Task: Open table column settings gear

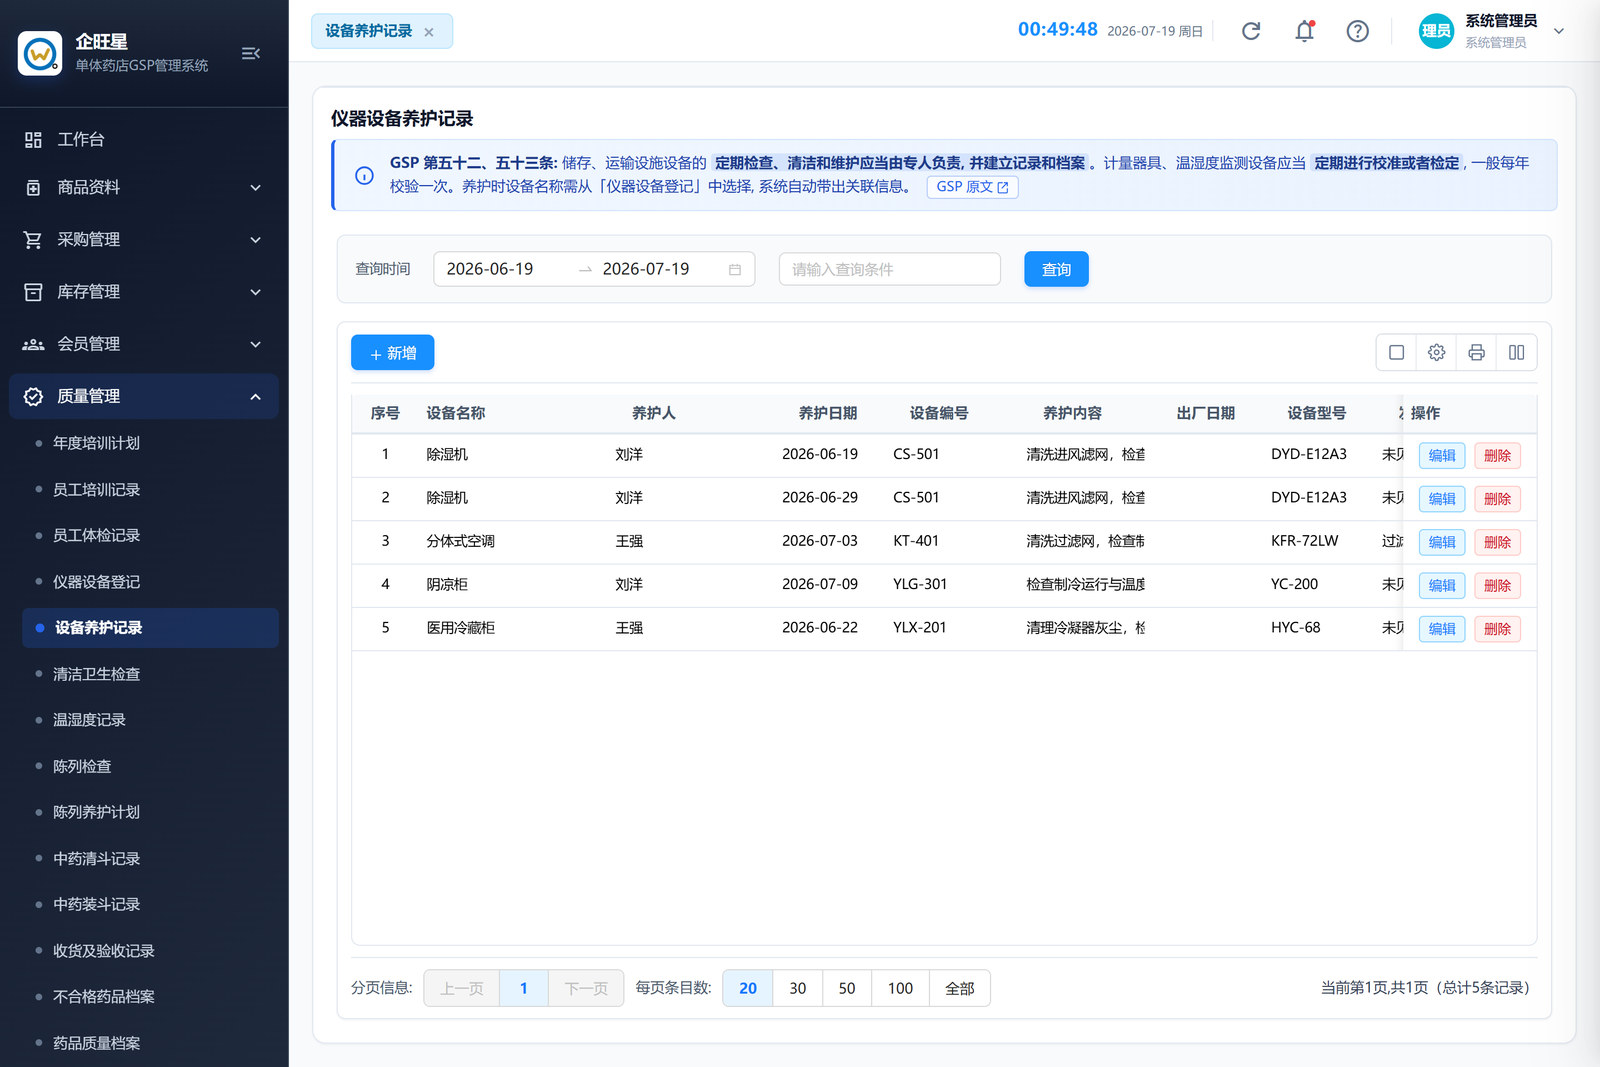Action: point(1437,352)
